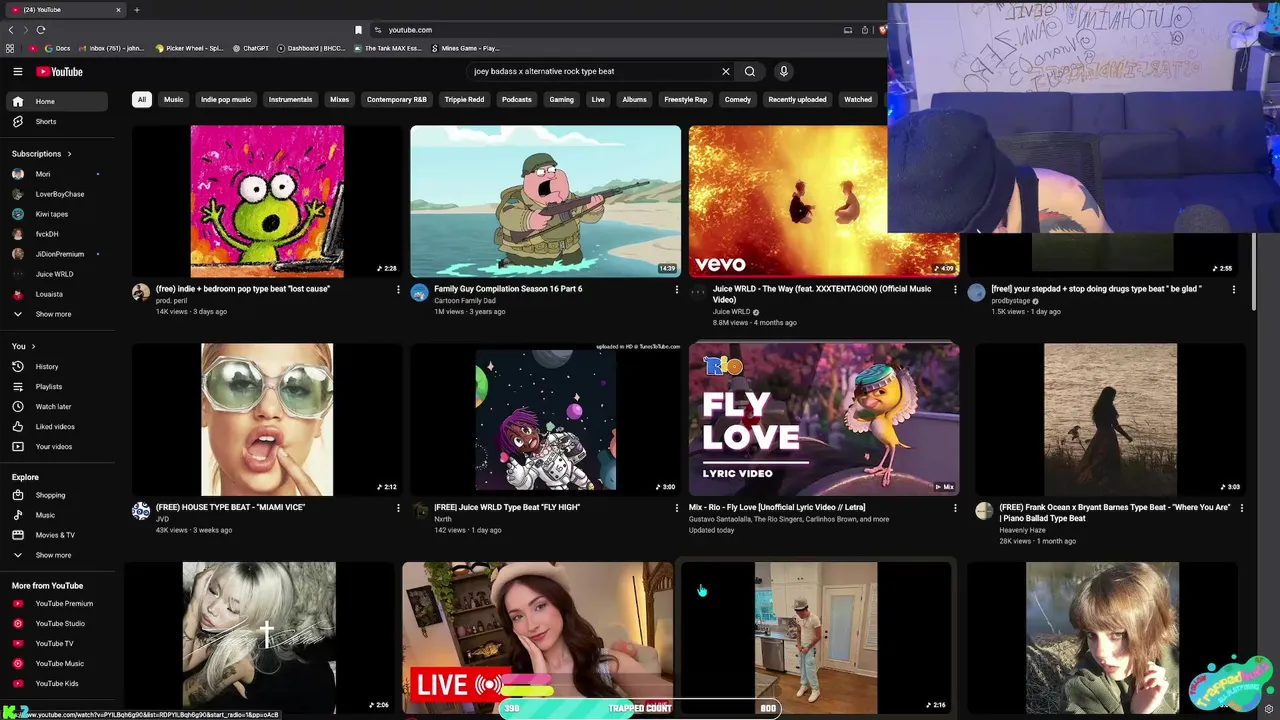The width and height of the screenshot is (1280, 720).
Task: Open YouTube Kids in the sidebar
Action: [56, 683]
